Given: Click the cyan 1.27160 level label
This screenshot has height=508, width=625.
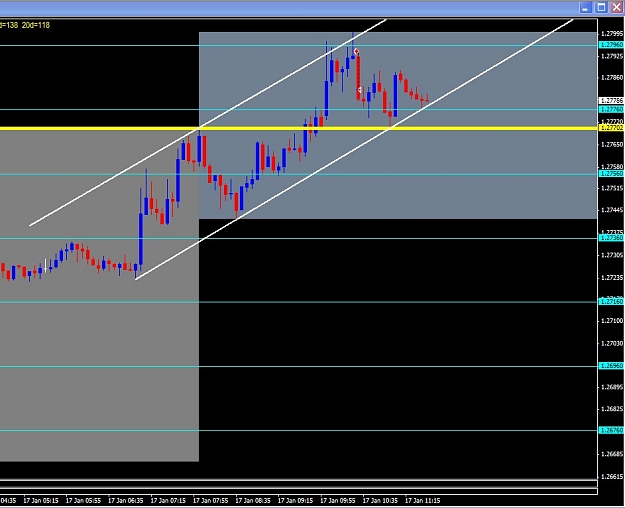Looking at the screenshot, I should point(611,302).
